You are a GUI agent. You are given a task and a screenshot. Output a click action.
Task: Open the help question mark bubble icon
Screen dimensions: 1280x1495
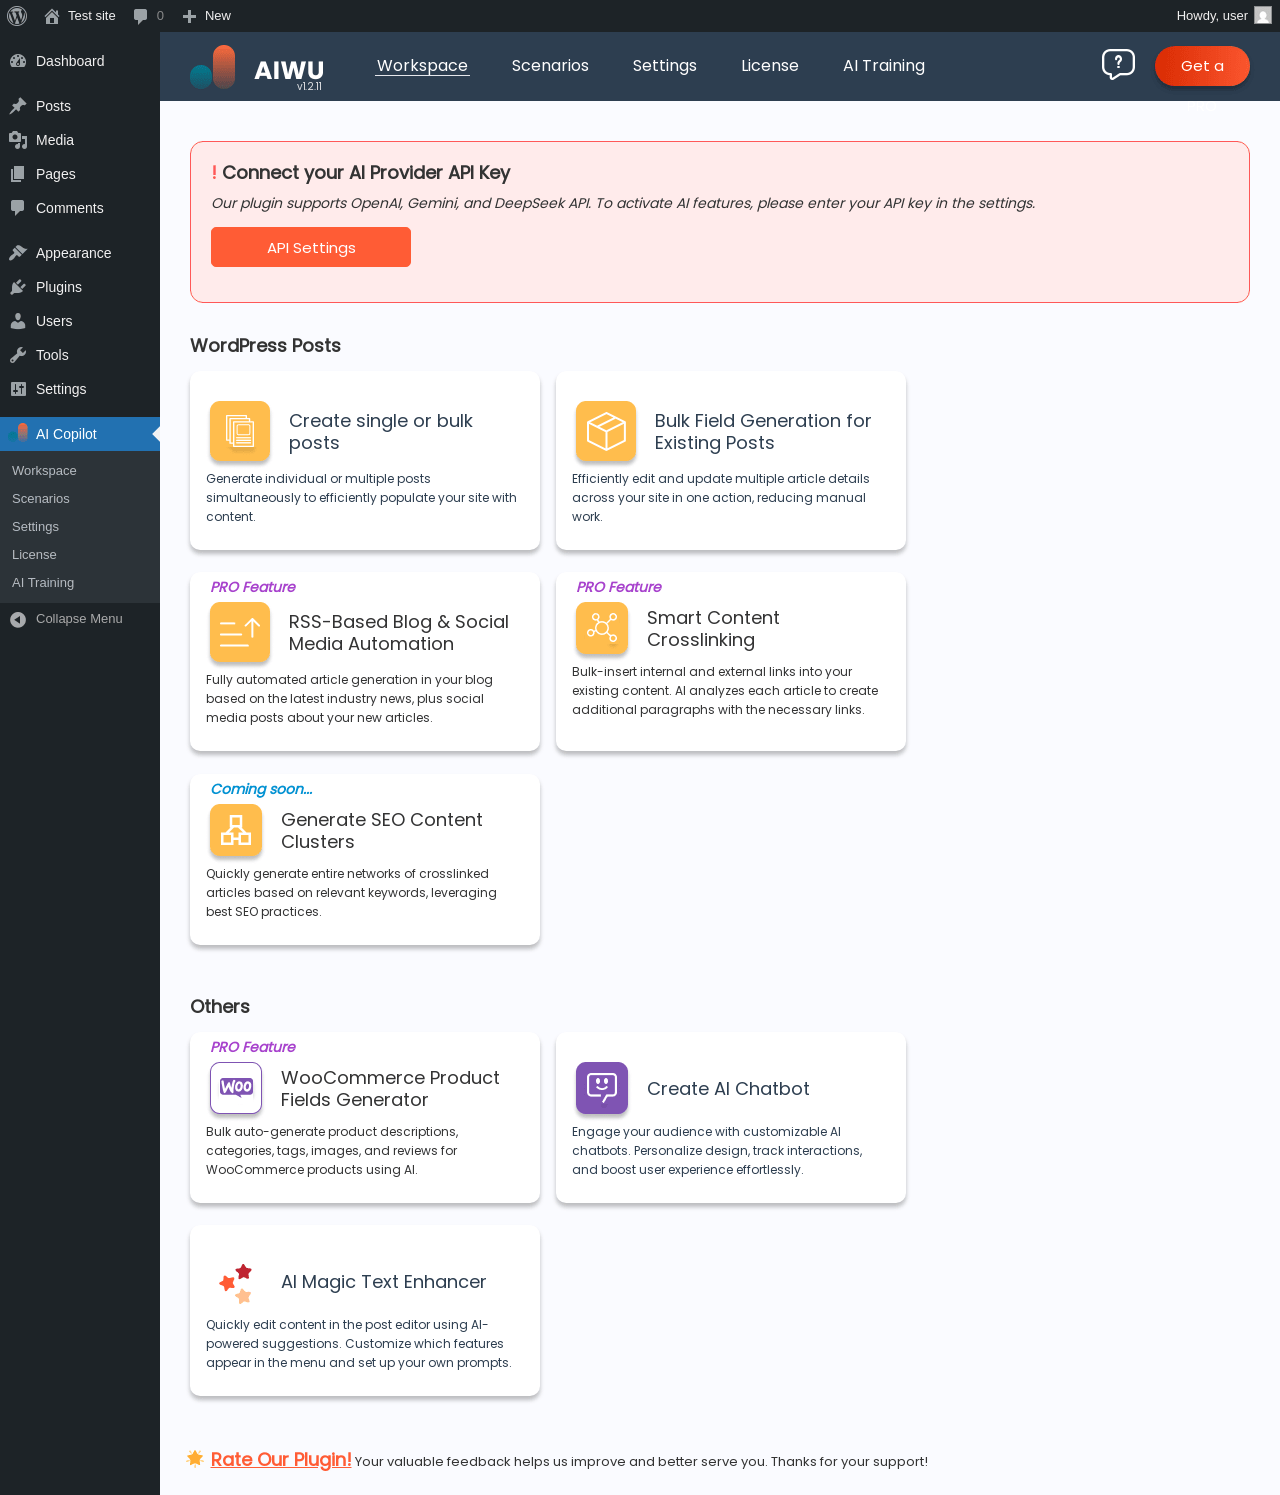(1118, 65)
